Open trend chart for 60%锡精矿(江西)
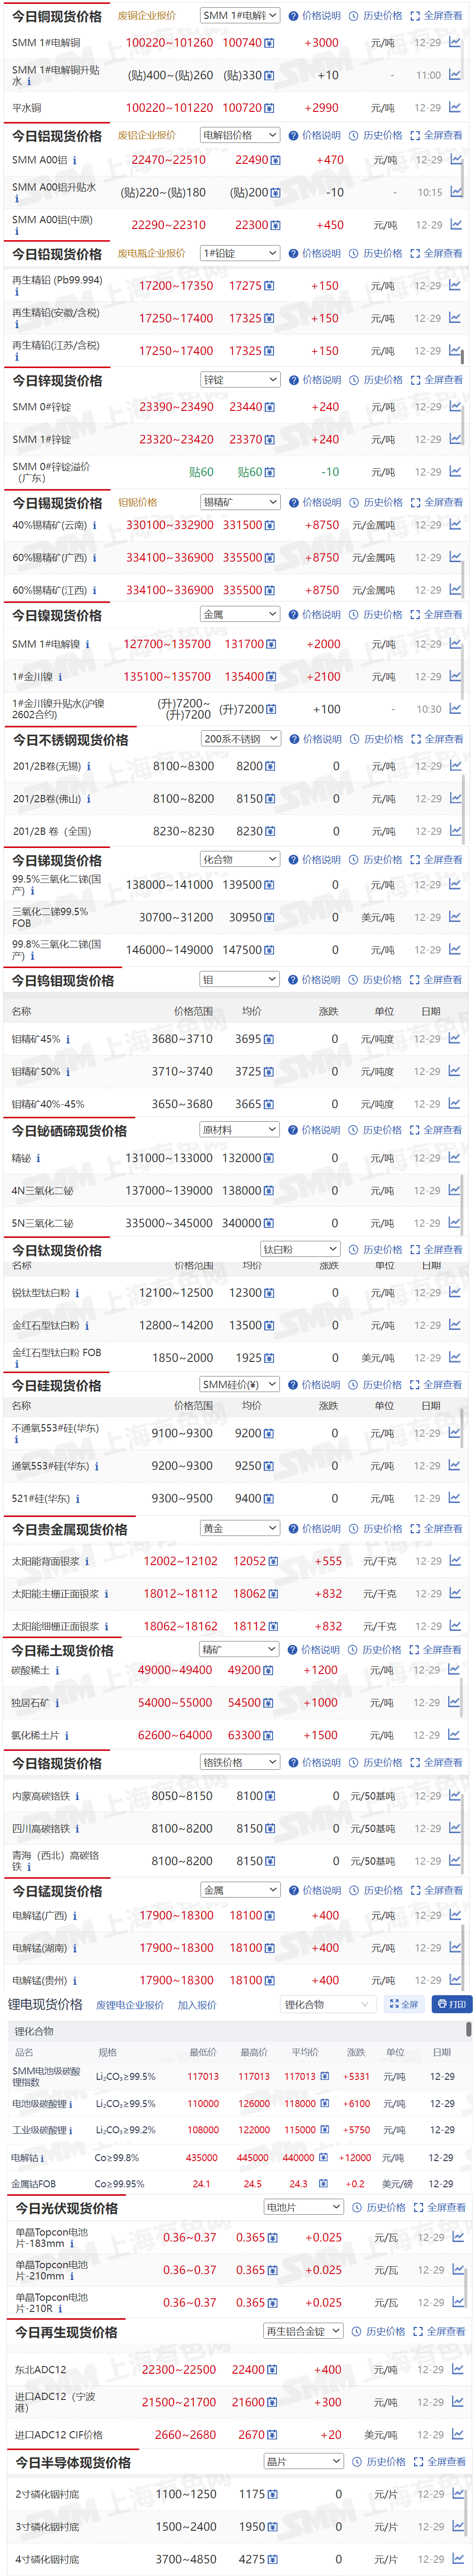Viewport: 476px width, 2576px height. 455,590
